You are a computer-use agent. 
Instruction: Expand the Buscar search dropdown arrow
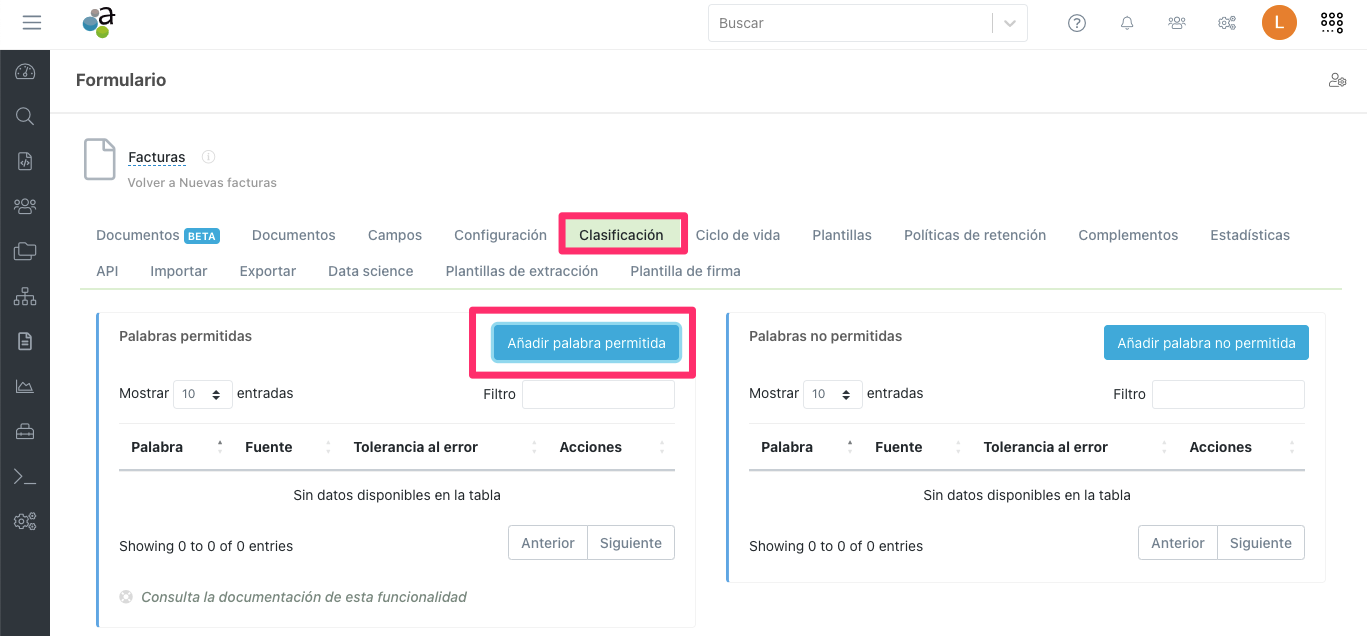click(1010, 23)
